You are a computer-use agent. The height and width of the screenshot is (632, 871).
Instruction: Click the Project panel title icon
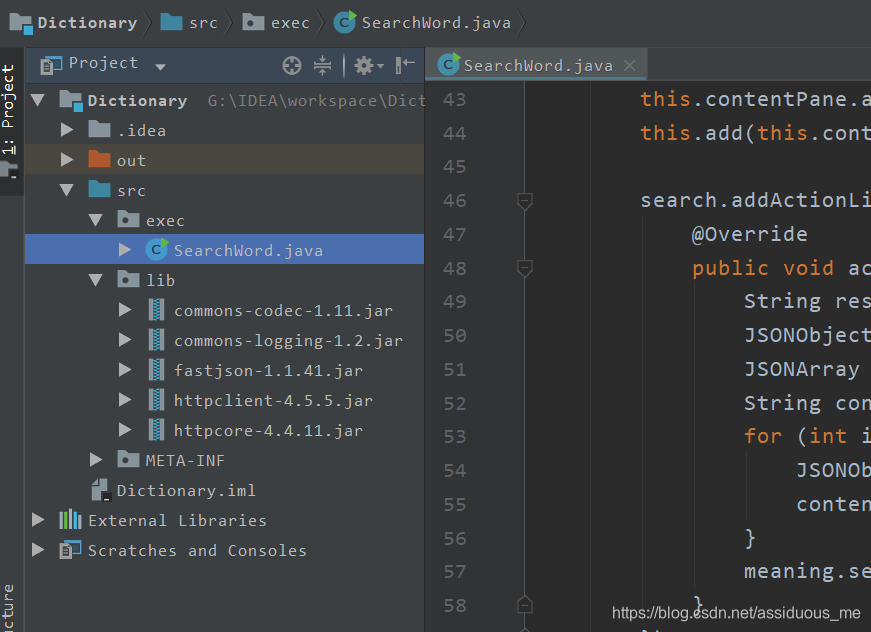click(x=51, y=66)
